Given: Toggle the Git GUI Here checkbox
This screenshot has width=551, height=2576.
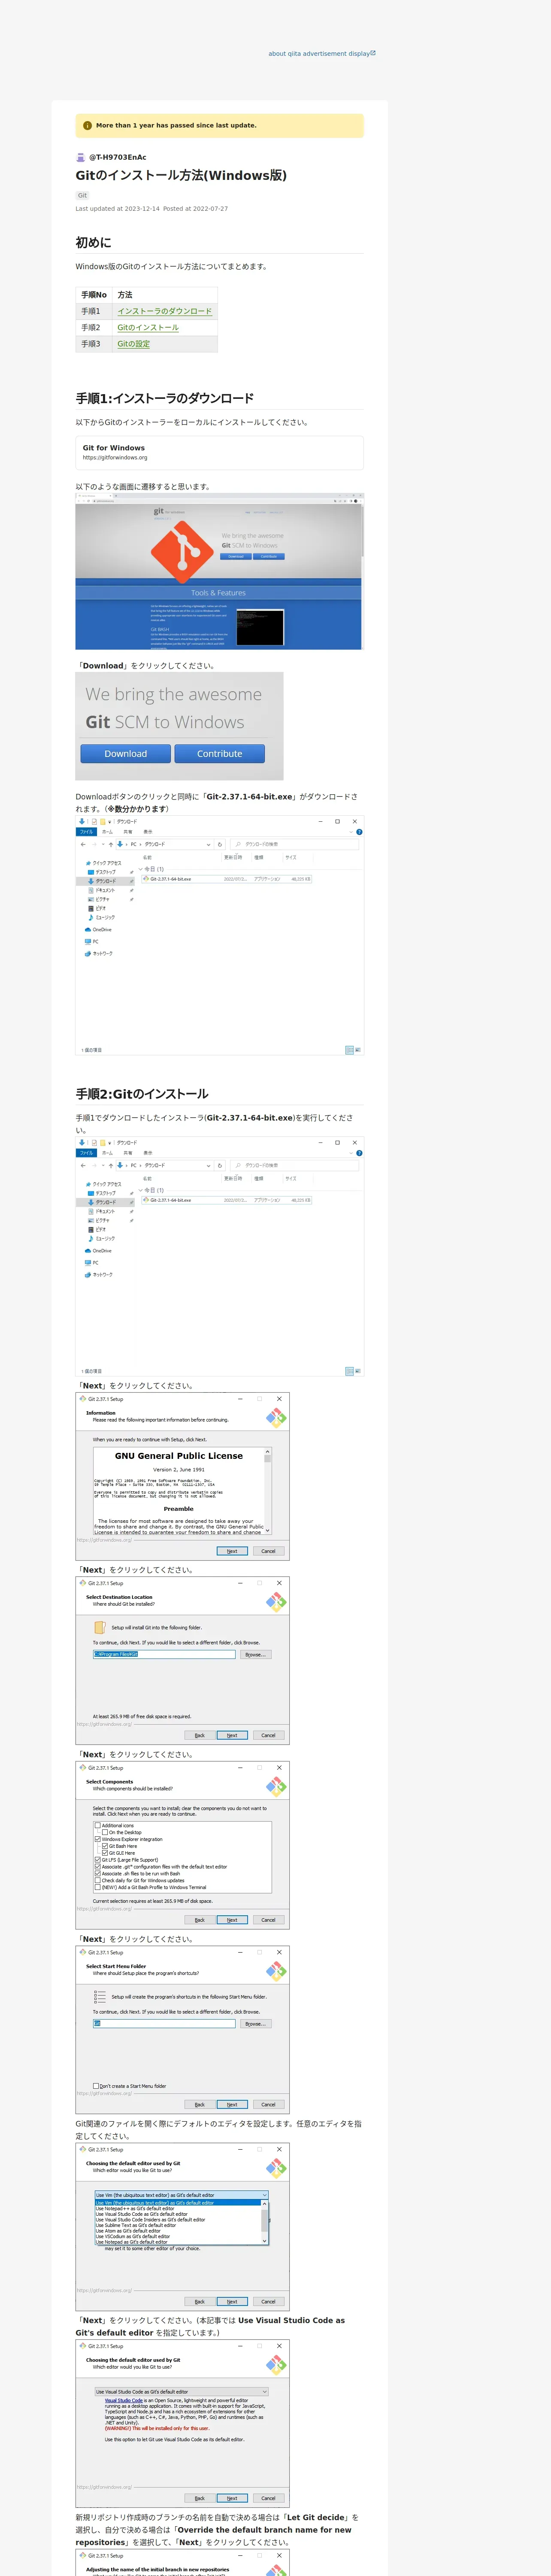Looking at the screenshot, I should [x=105, y=1853].
